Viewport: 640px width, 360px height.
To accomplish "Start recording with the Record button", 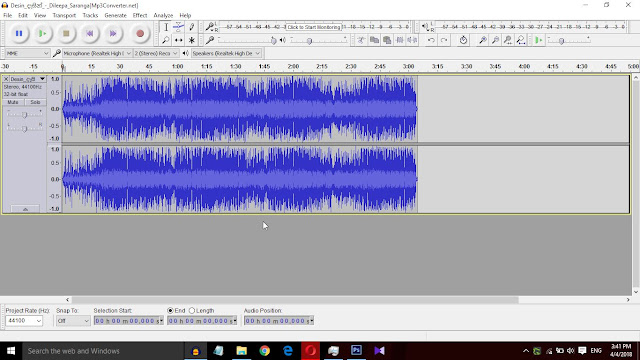I will pos(140,33).
